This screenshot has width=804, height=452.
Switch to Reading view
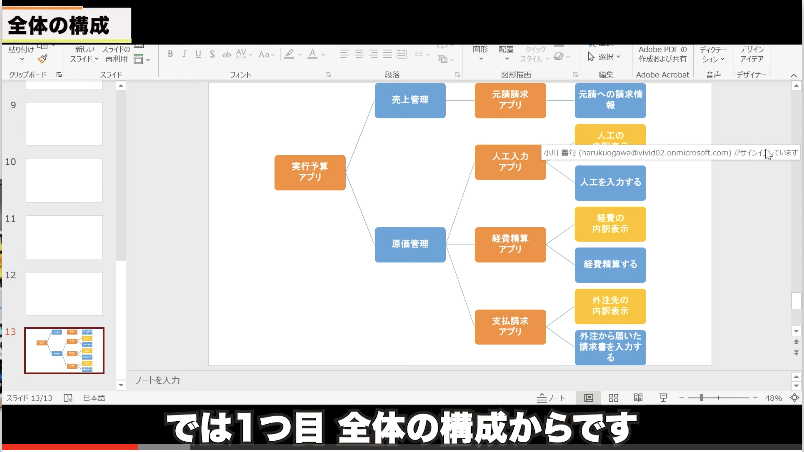(x=636, y=398)
